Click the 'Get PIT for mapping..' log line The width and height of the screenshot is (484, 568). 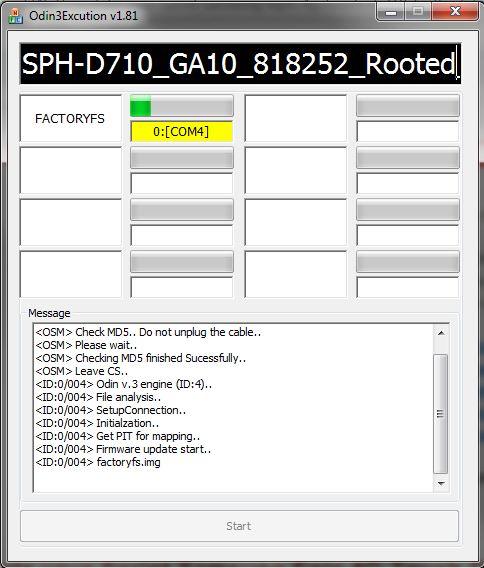point(118,436)
